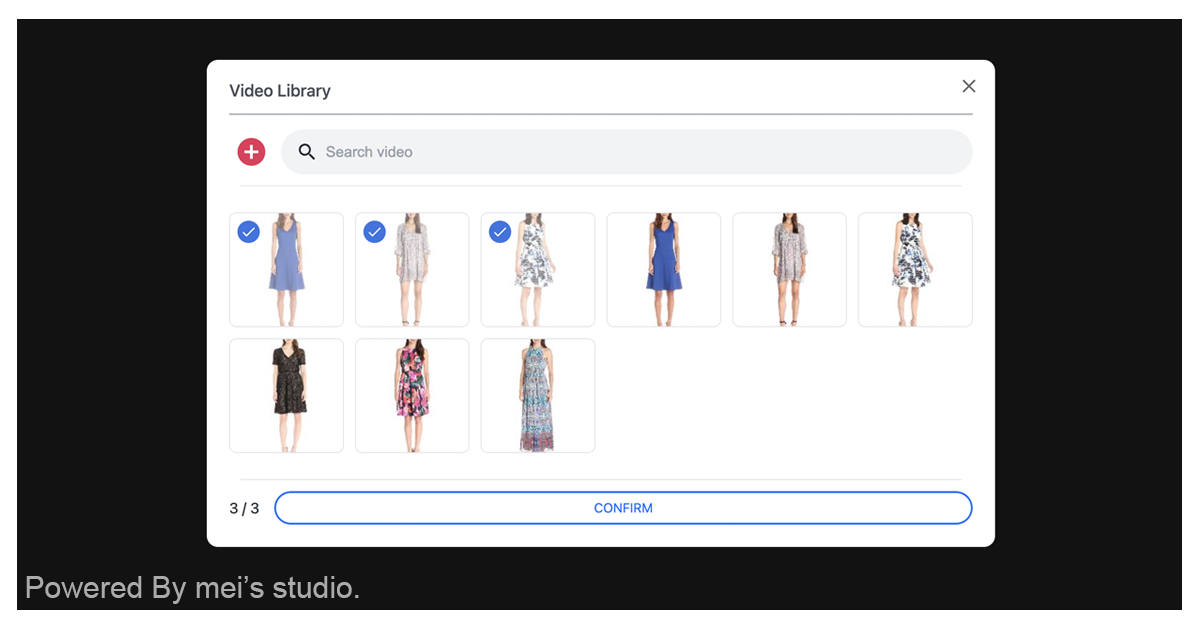Click the magnifying glass search icon

coord(307,152)
